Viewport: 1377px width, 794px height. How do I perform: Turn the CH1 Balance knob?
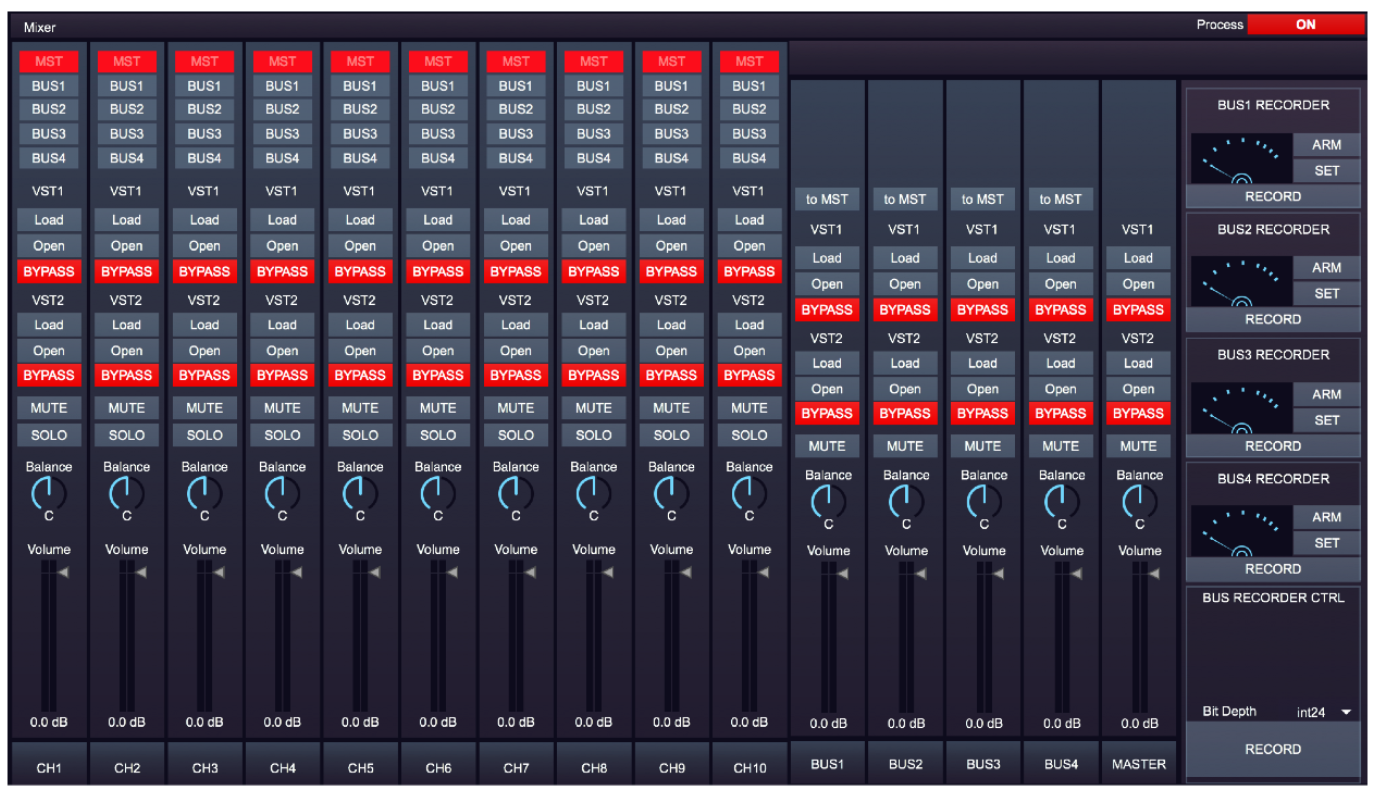point(48,492)
